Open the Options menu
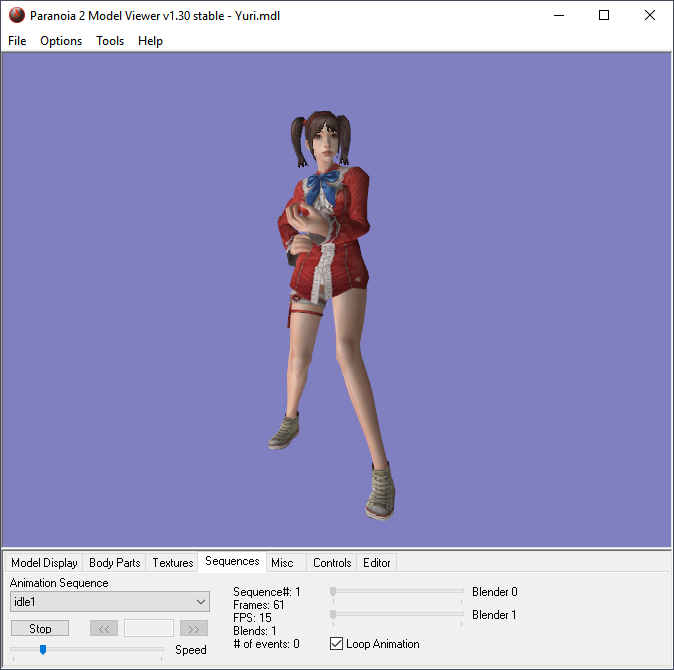Viewport: 674px width, 670px height. coord(61,41)
